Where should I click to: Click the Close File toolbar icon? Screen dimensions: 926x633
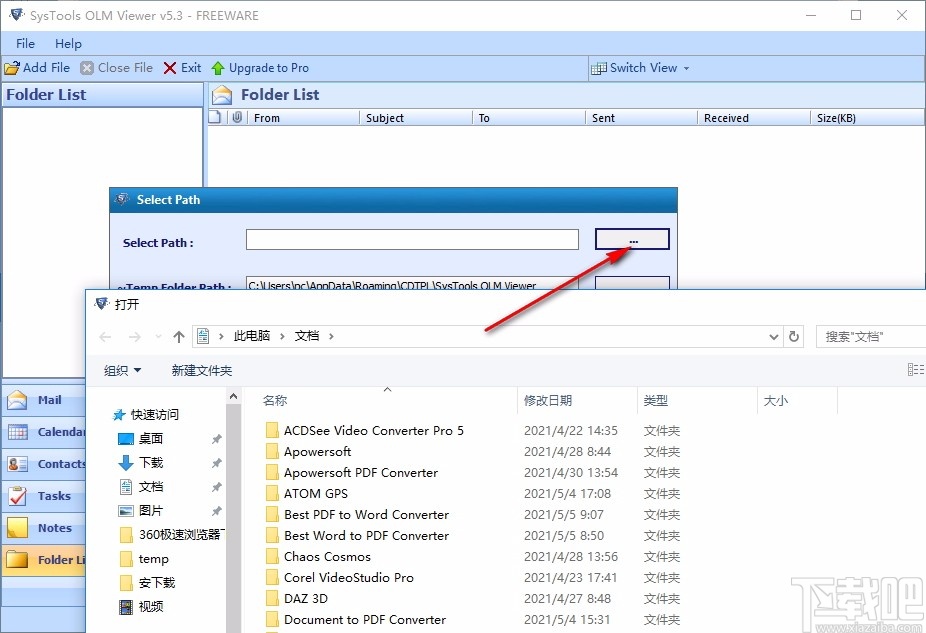point(87,67)
